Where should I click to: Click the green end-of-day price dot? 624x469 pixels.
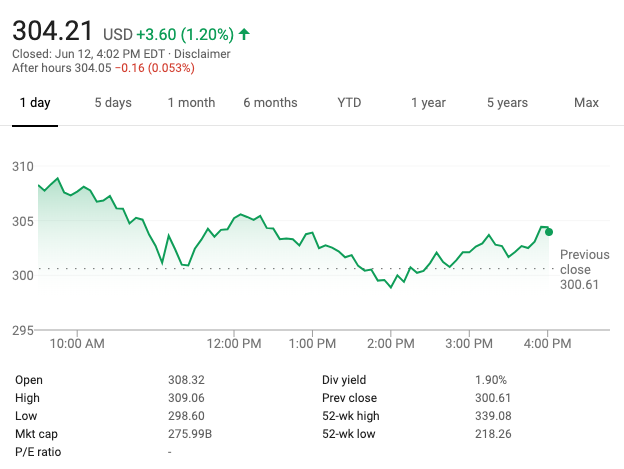coord(549,232)
